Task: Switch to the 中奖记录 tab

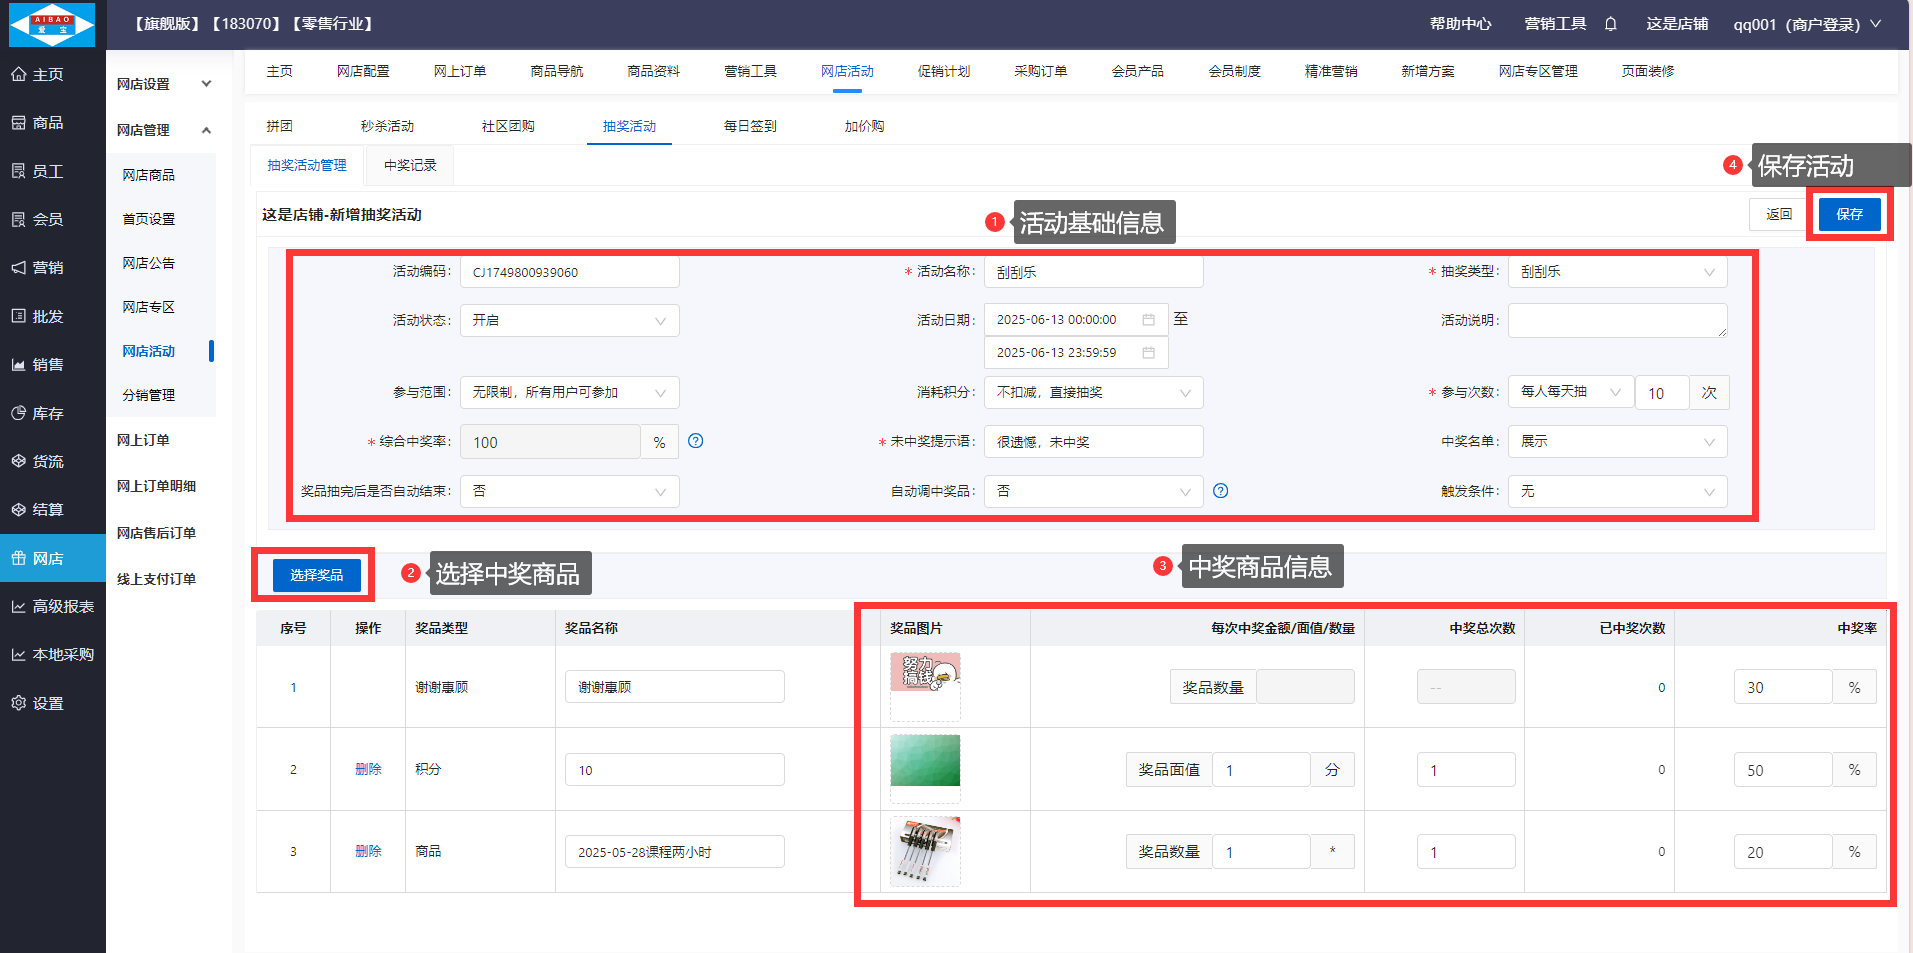Action: click(x=410, y=166)
